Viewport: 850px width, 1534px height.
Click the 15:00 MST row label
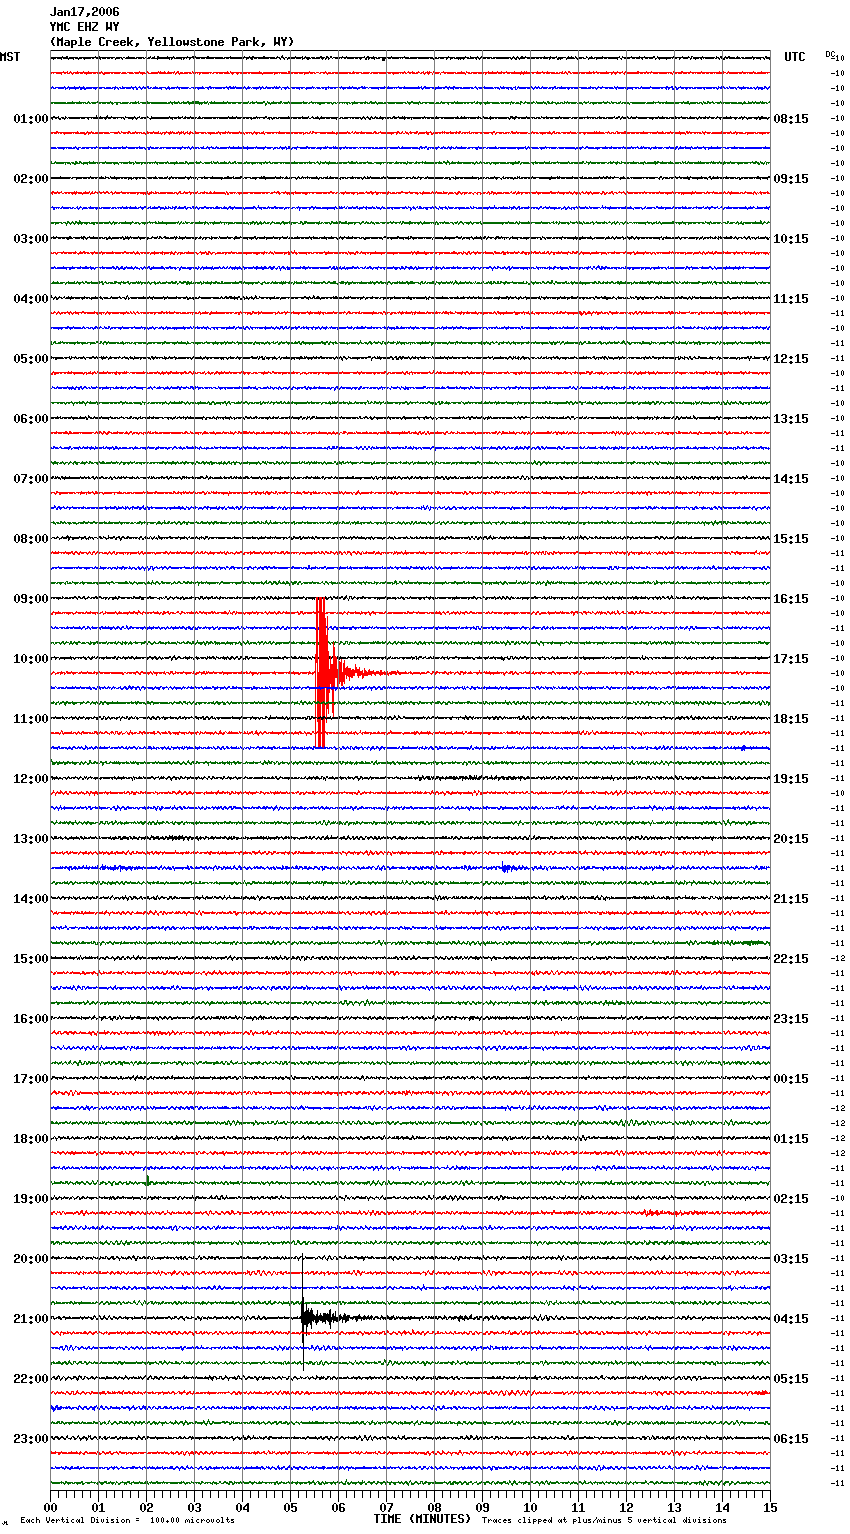pyautogui.click(x=30, y=959)
